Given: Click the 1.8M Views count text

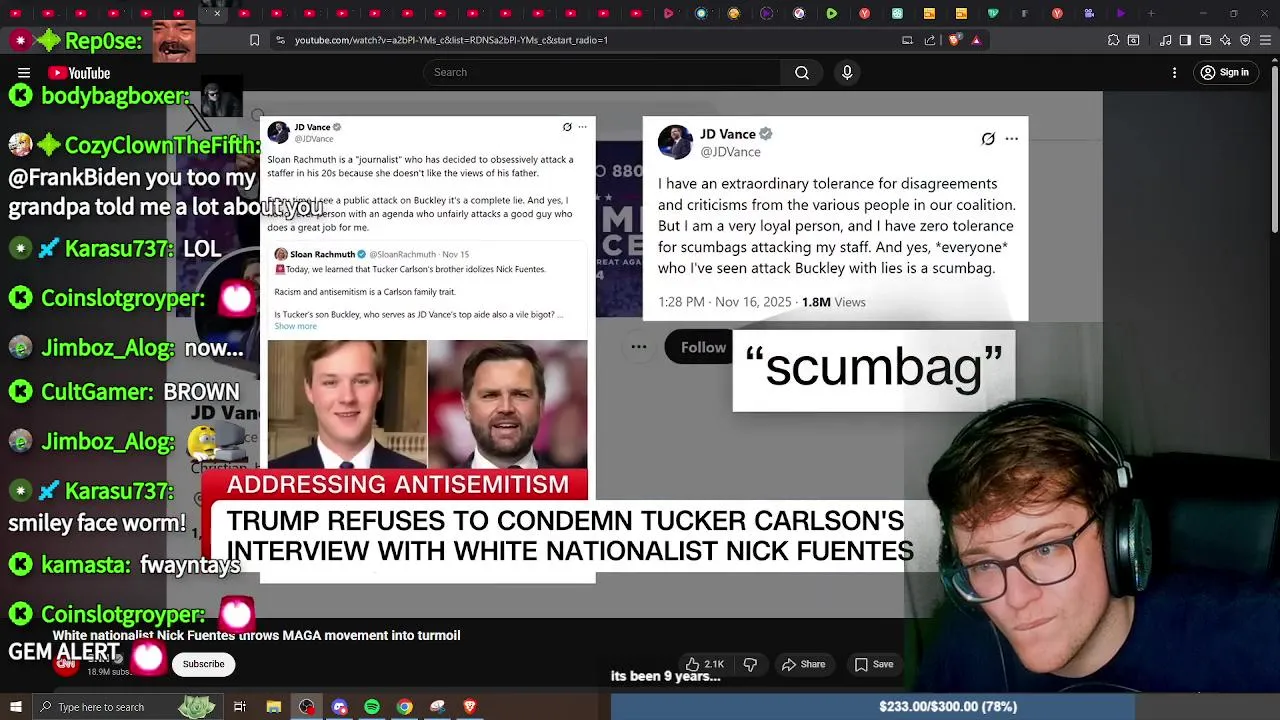Looking at the screenshot, I should 833,302.
